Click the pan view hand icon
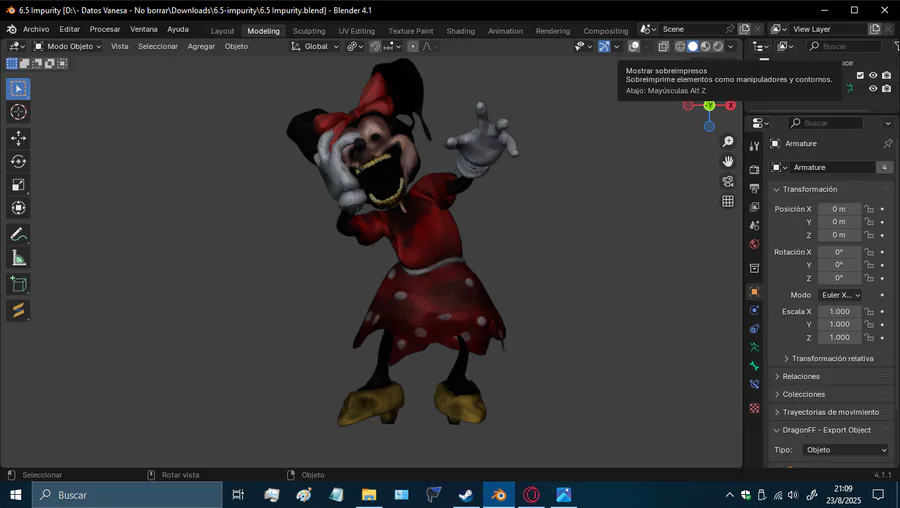Viewport: 900px width, 508px height. [x=728, y=162]
